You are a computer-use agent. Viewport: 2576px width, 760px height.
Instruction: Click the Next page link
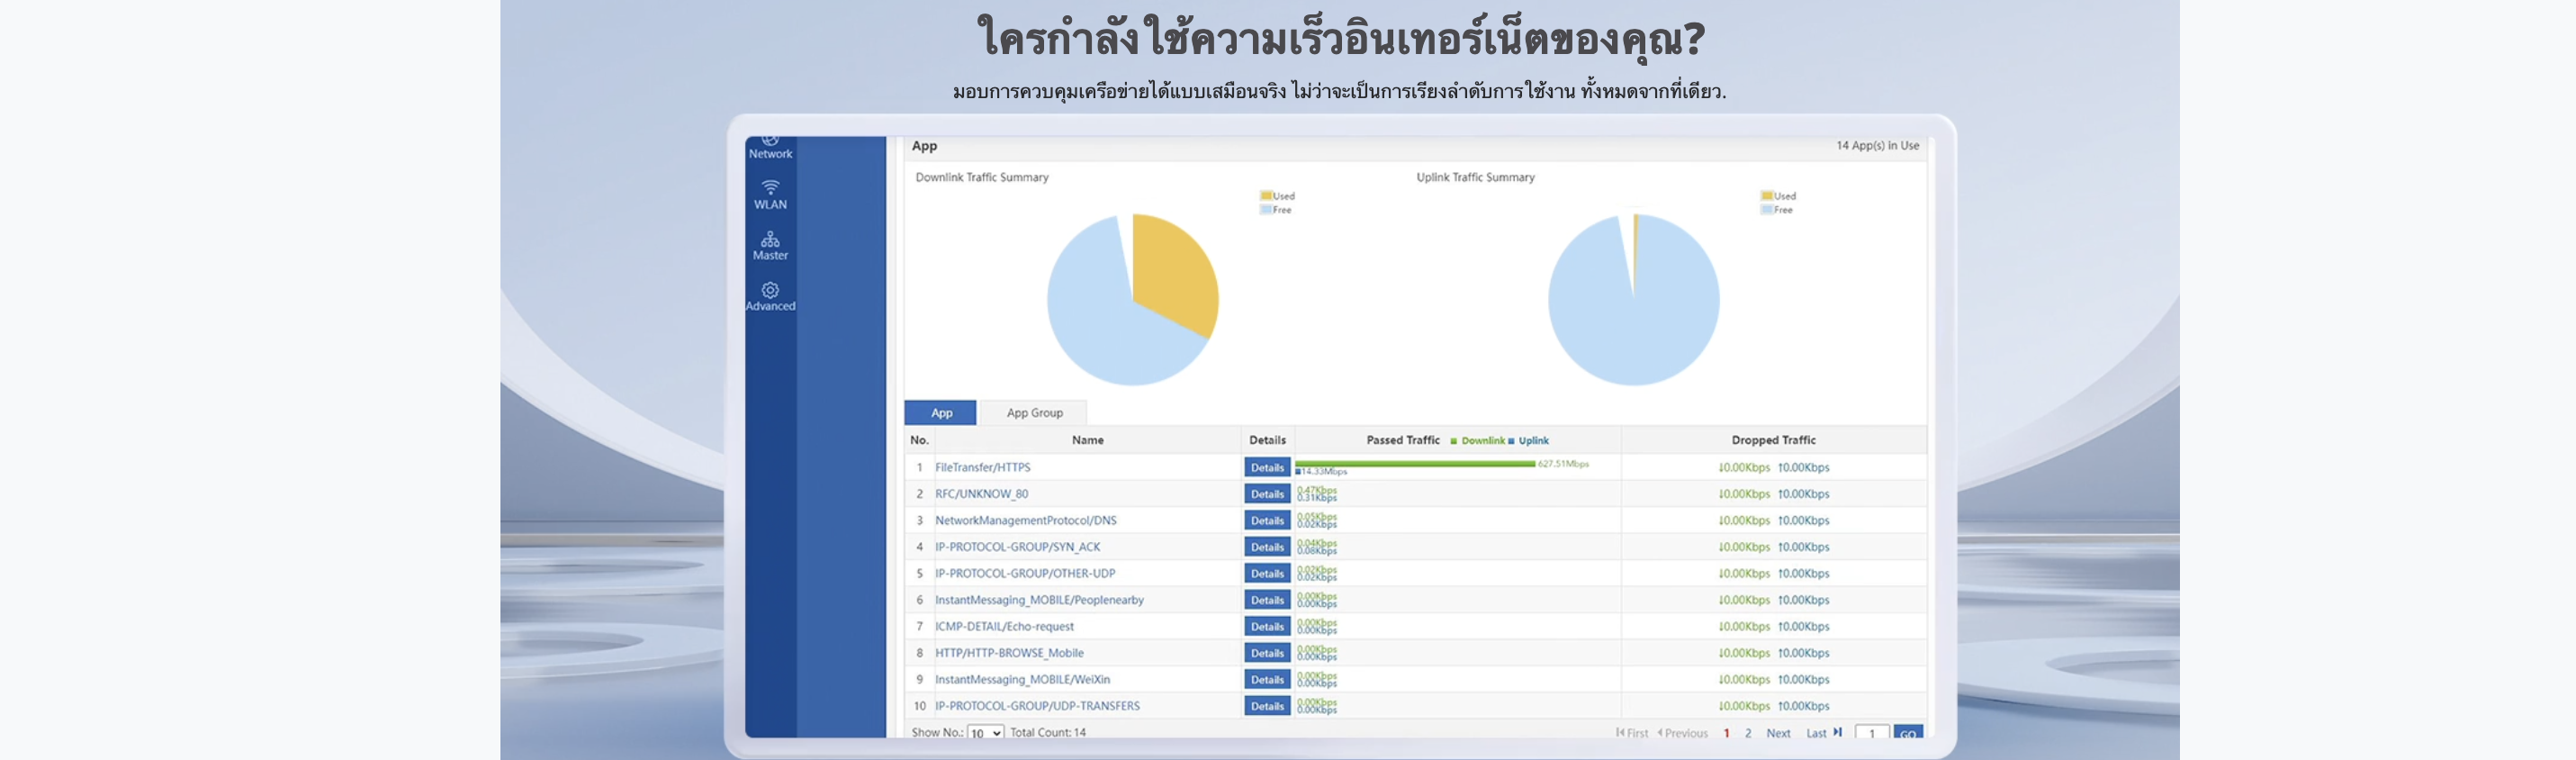point(1778,733)
